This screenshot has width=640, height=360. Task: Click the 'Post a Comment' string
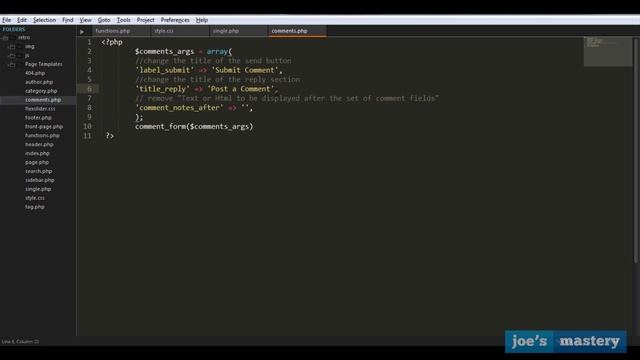[x=241, y=89]
